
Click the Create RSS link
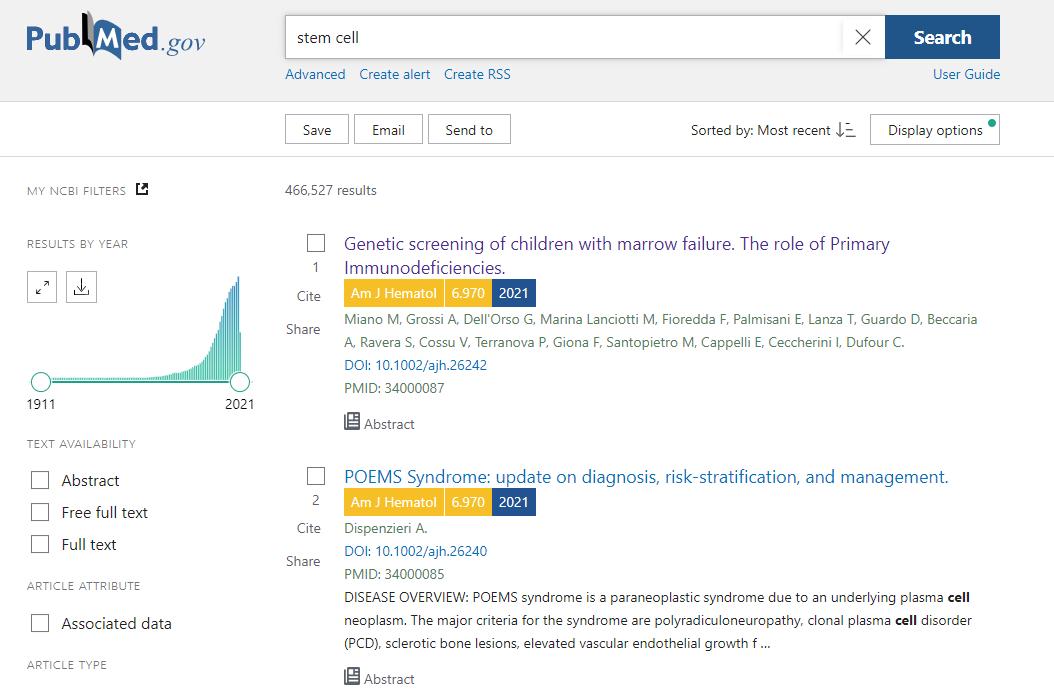[477, 74]
